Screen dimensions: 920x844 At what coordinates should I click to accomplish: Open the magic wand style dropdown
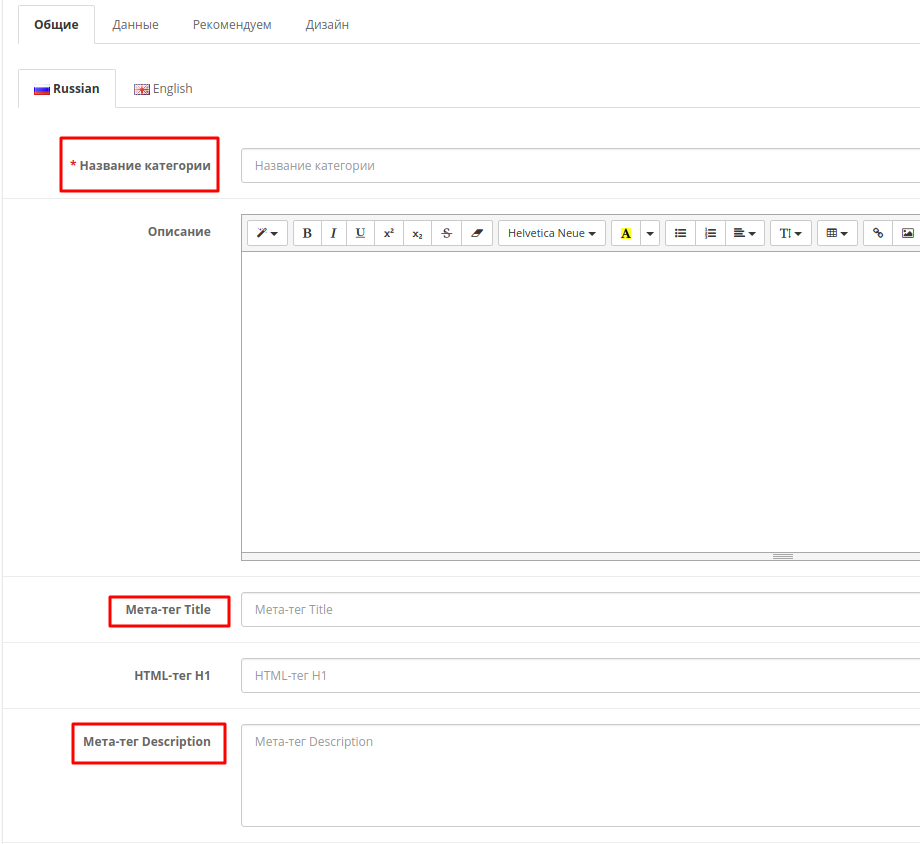coord(267,233)
